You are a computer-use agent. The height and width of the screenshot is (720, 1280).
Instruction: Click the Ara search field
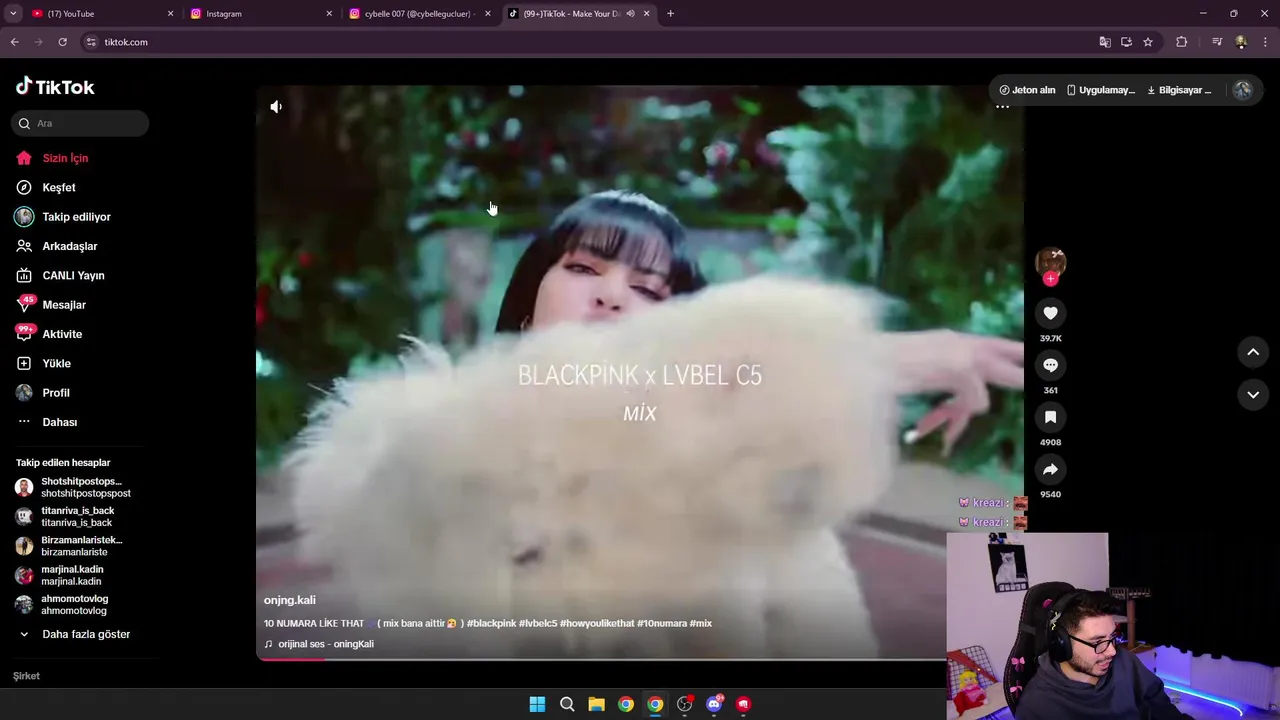tap(81, 123)
